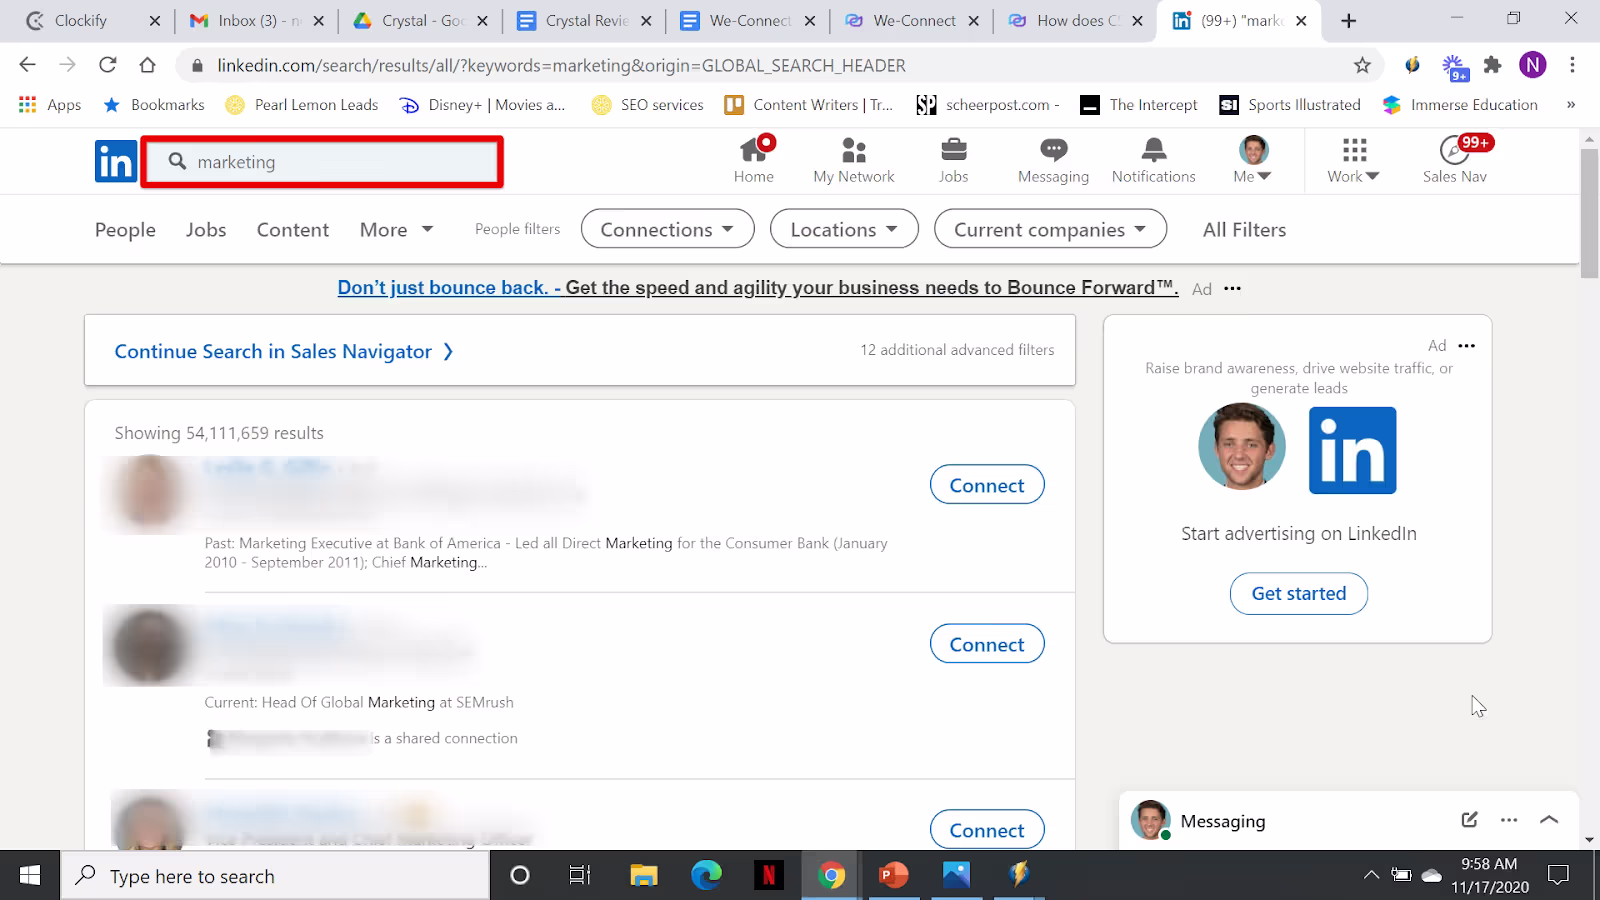Open banner ad options ellipsis
The image size is (1600, 900).
1233,288
